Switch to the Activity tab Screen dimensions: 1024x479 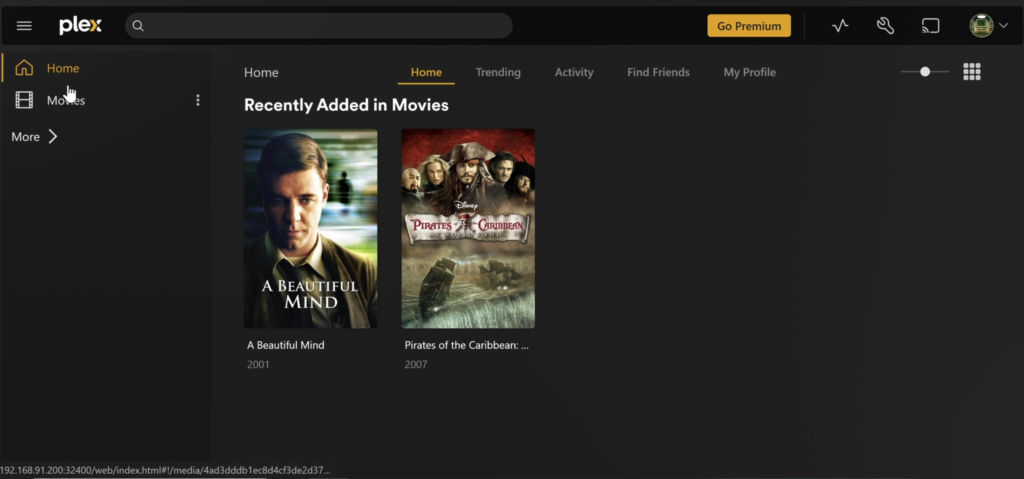coord(574,73)
